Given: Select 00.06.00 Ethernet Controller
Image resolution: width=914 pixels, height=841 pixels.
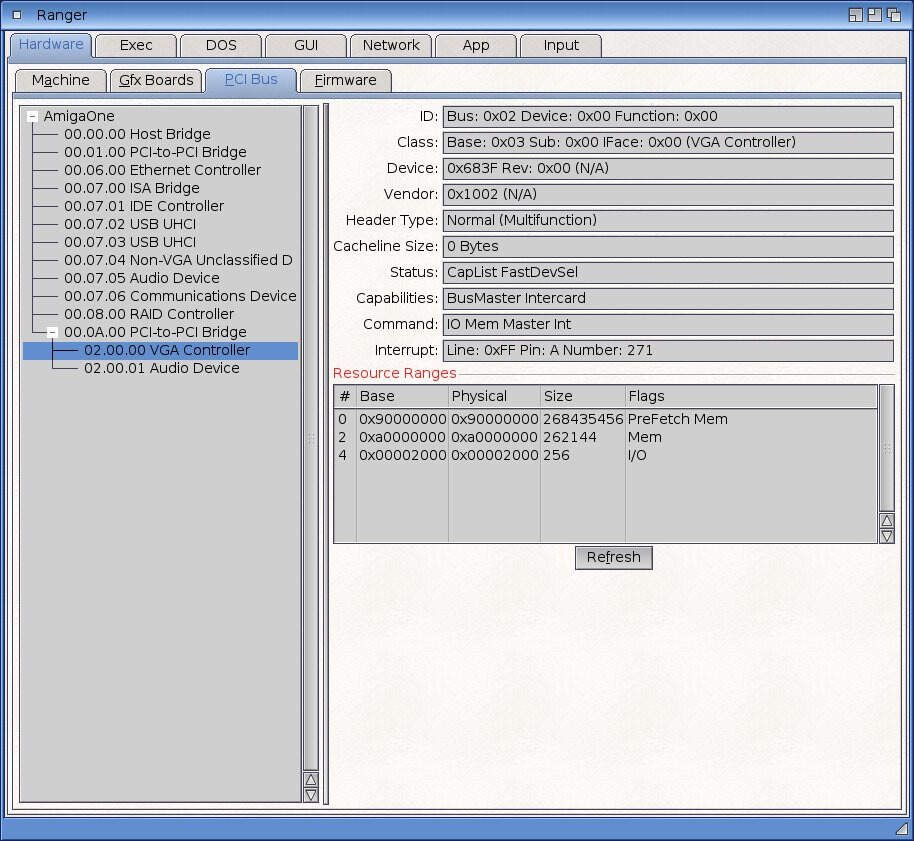Looking at the screenshot, I should 163,170.
